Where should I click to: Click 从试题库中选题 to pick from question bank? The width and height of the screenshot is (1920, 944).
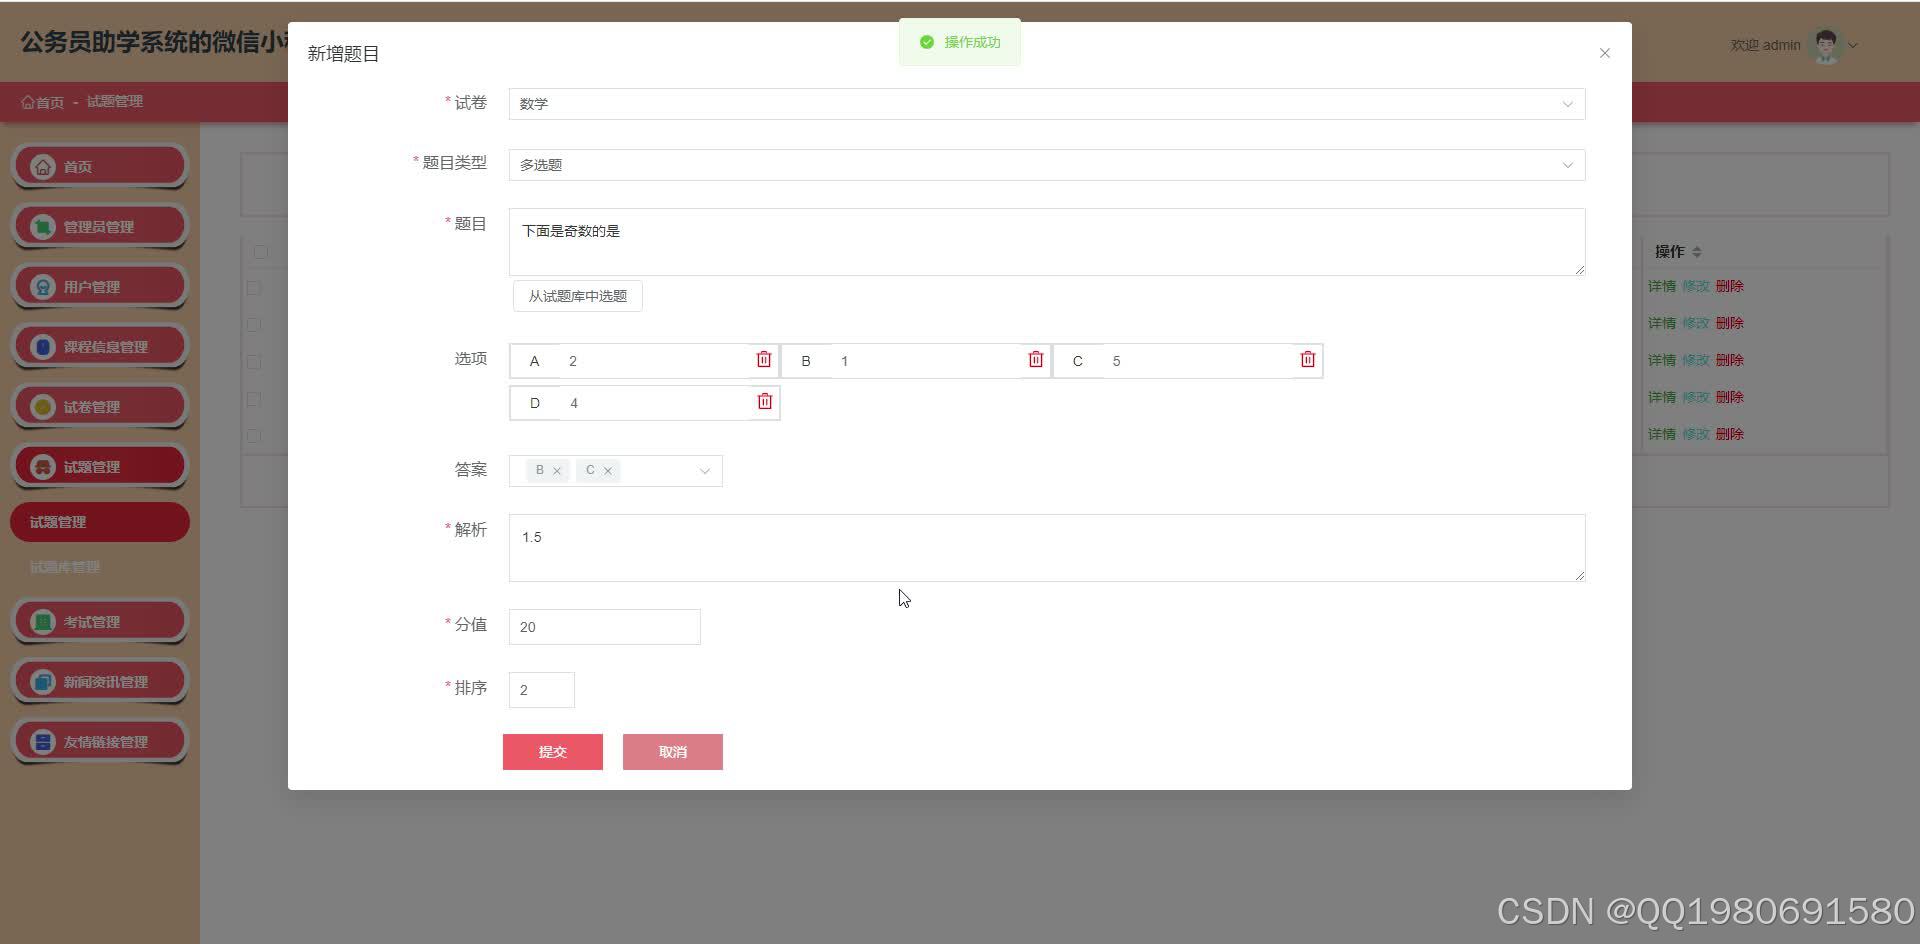pos(577,295)
